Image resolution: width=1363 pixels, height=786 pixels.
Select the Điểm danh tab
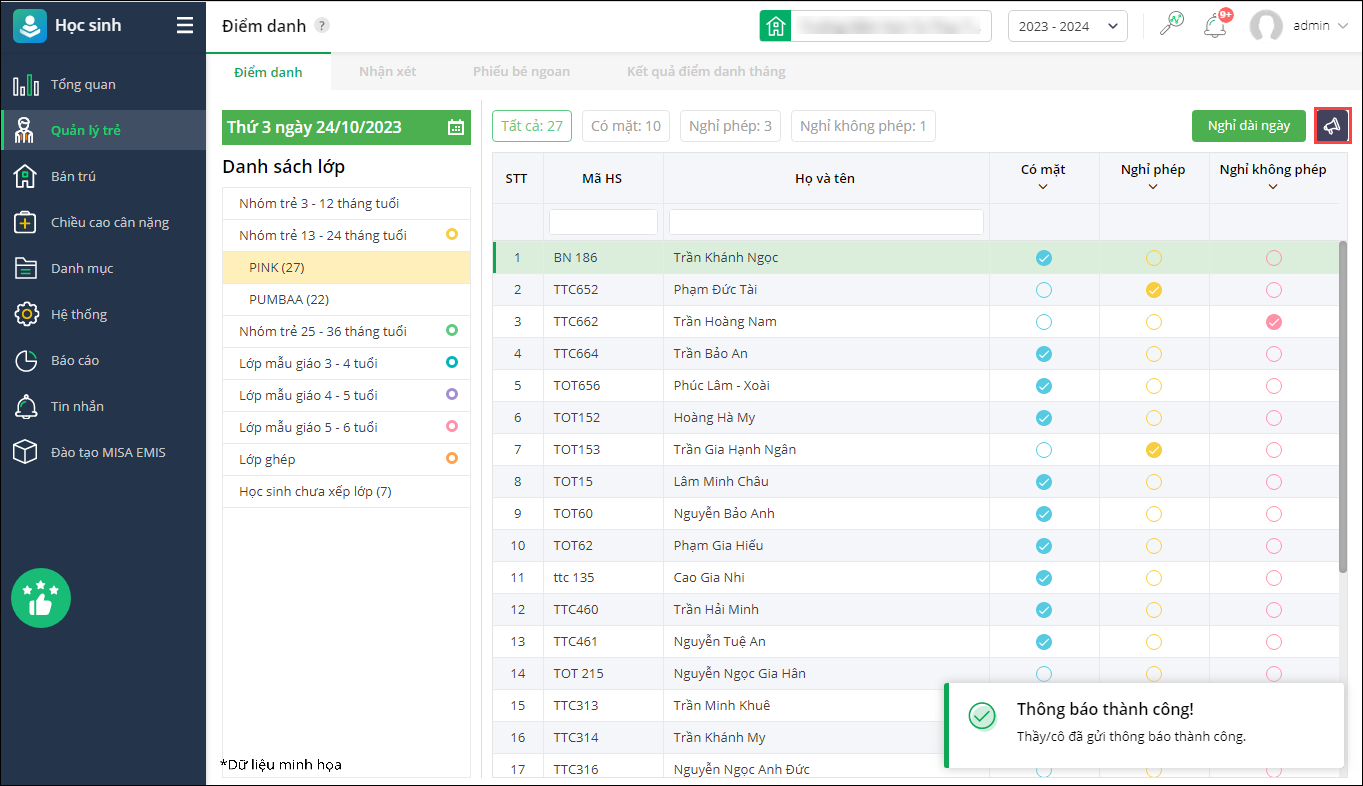pos(268,72)
